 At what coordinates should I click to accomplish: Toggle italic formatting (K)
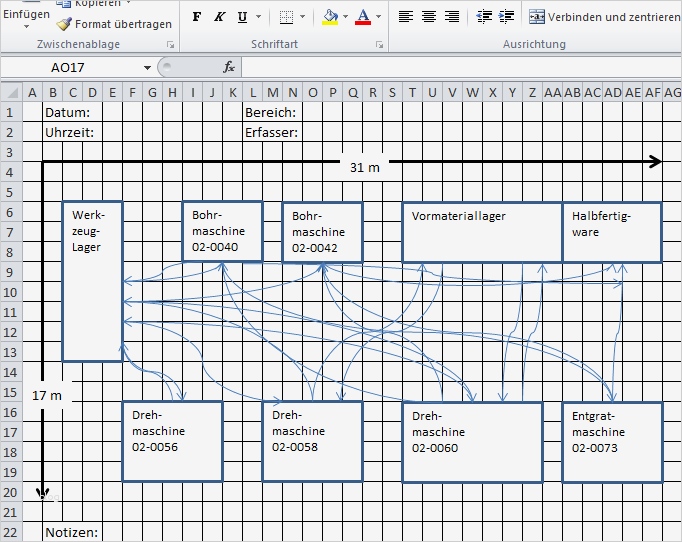220,17
